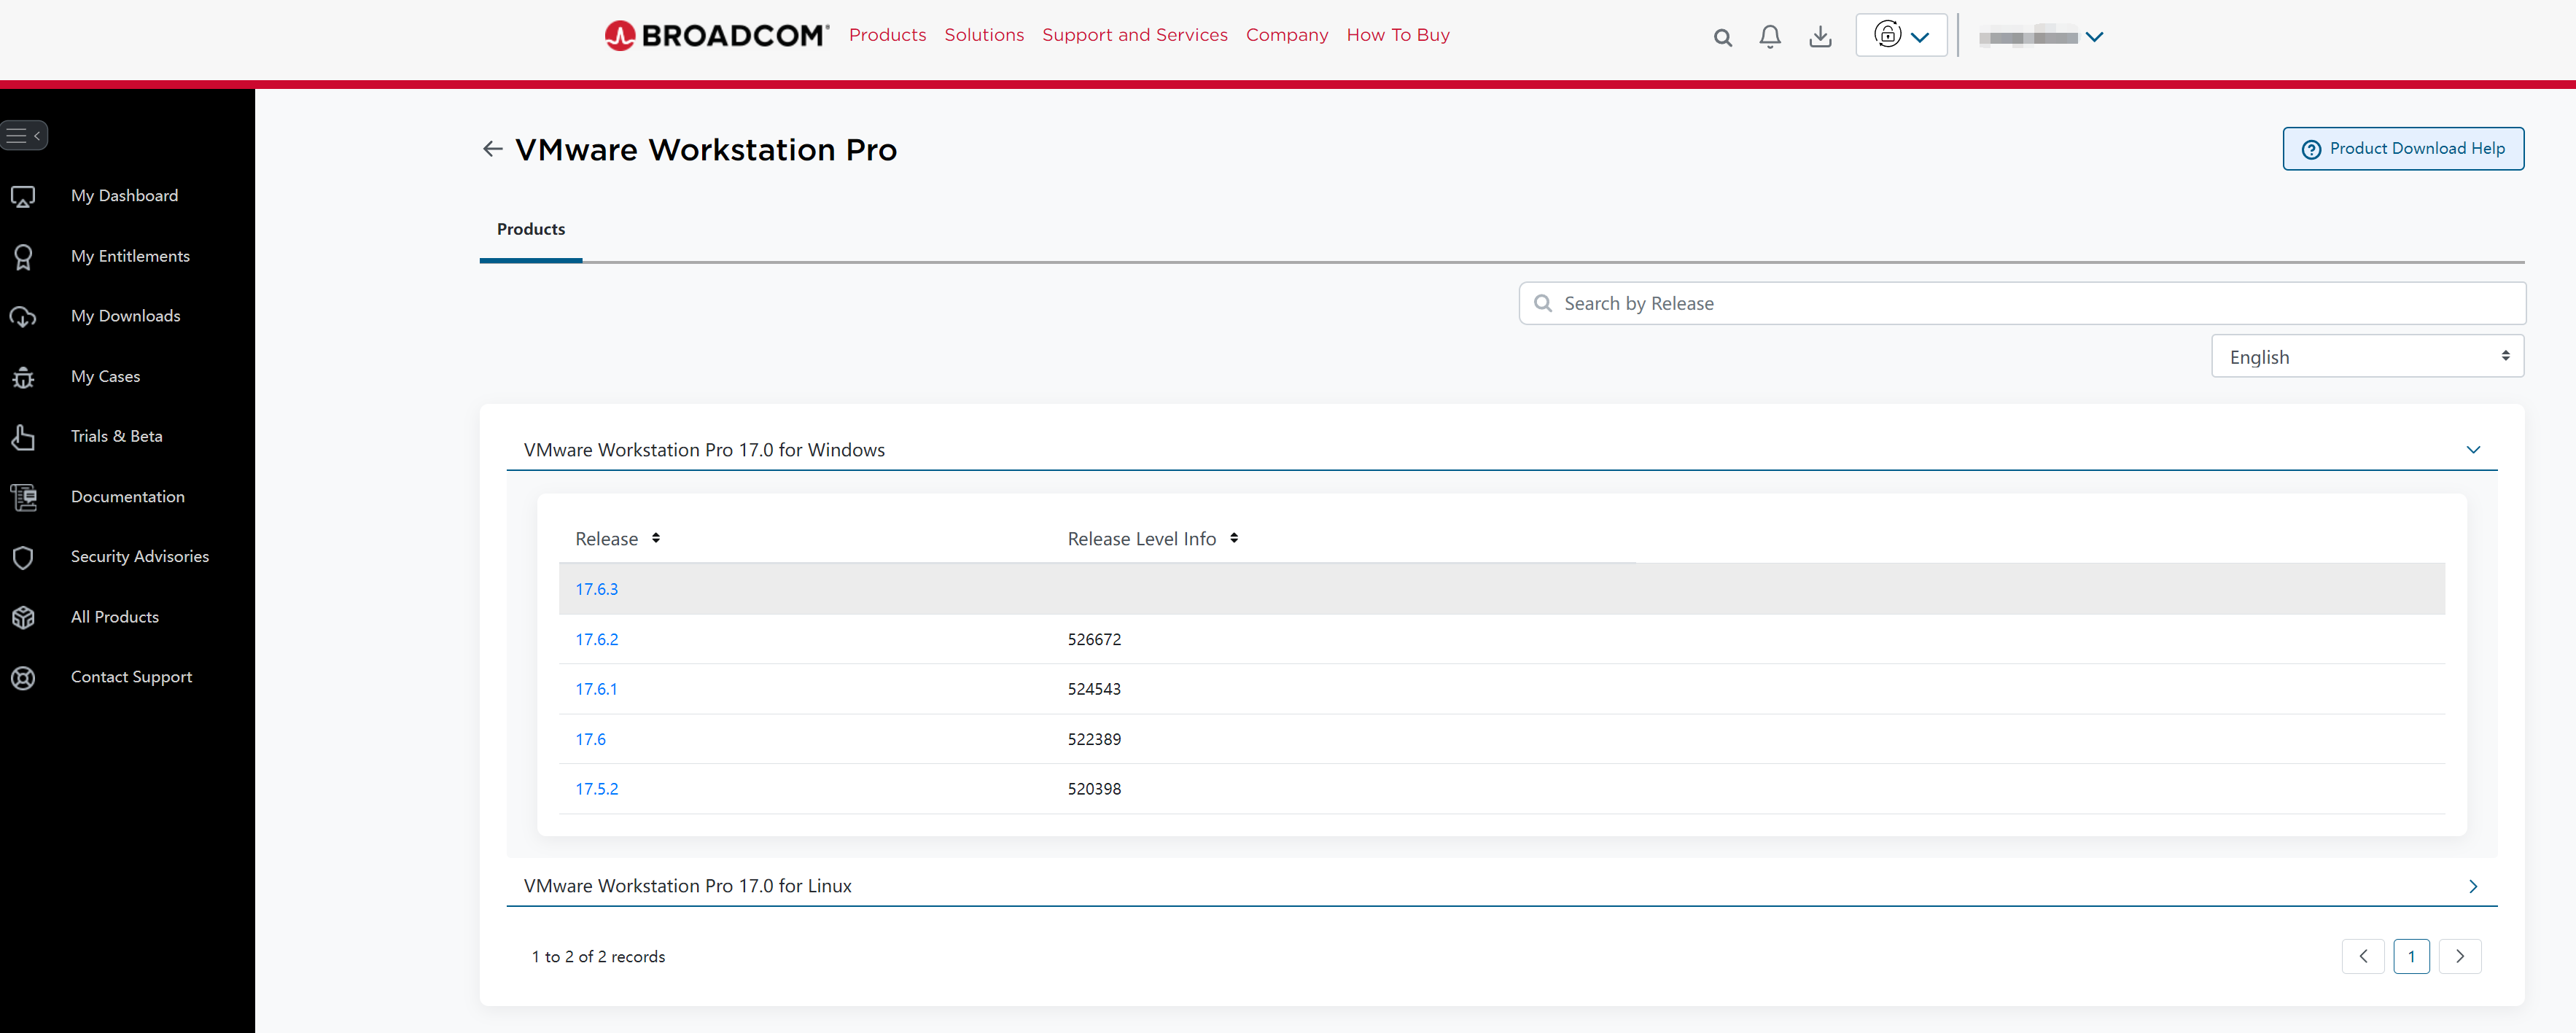Open release 17.6.3 link
The height and width of the screenshot is (1033, 2576).
(596, 589)
